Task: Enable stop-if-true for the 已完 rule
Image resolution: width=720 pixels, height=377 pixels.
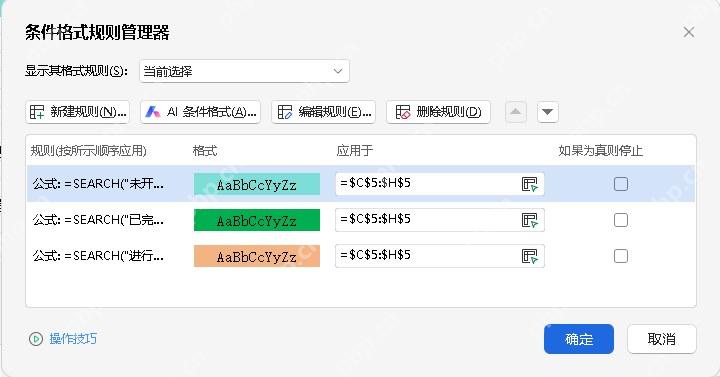Action: (x=621, y=220)
